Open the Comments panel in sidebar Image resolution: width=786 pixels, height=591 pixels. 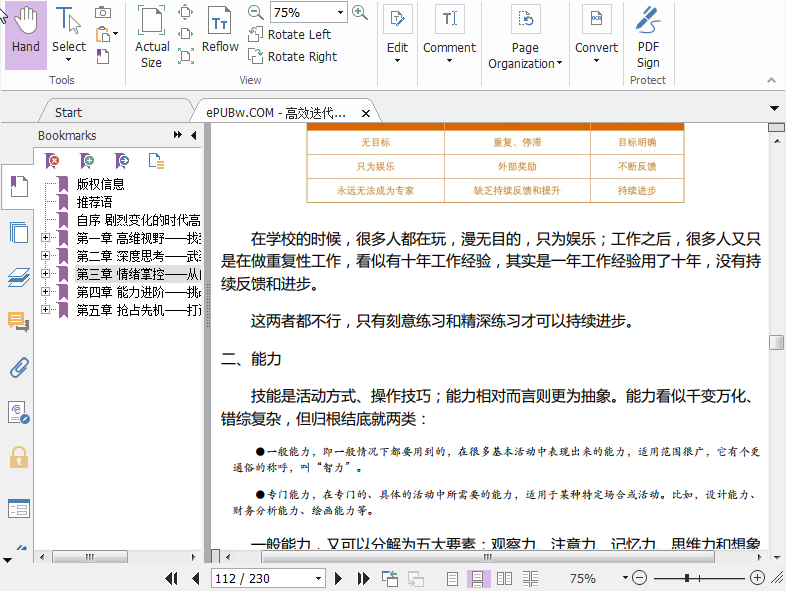coord(18,322)
